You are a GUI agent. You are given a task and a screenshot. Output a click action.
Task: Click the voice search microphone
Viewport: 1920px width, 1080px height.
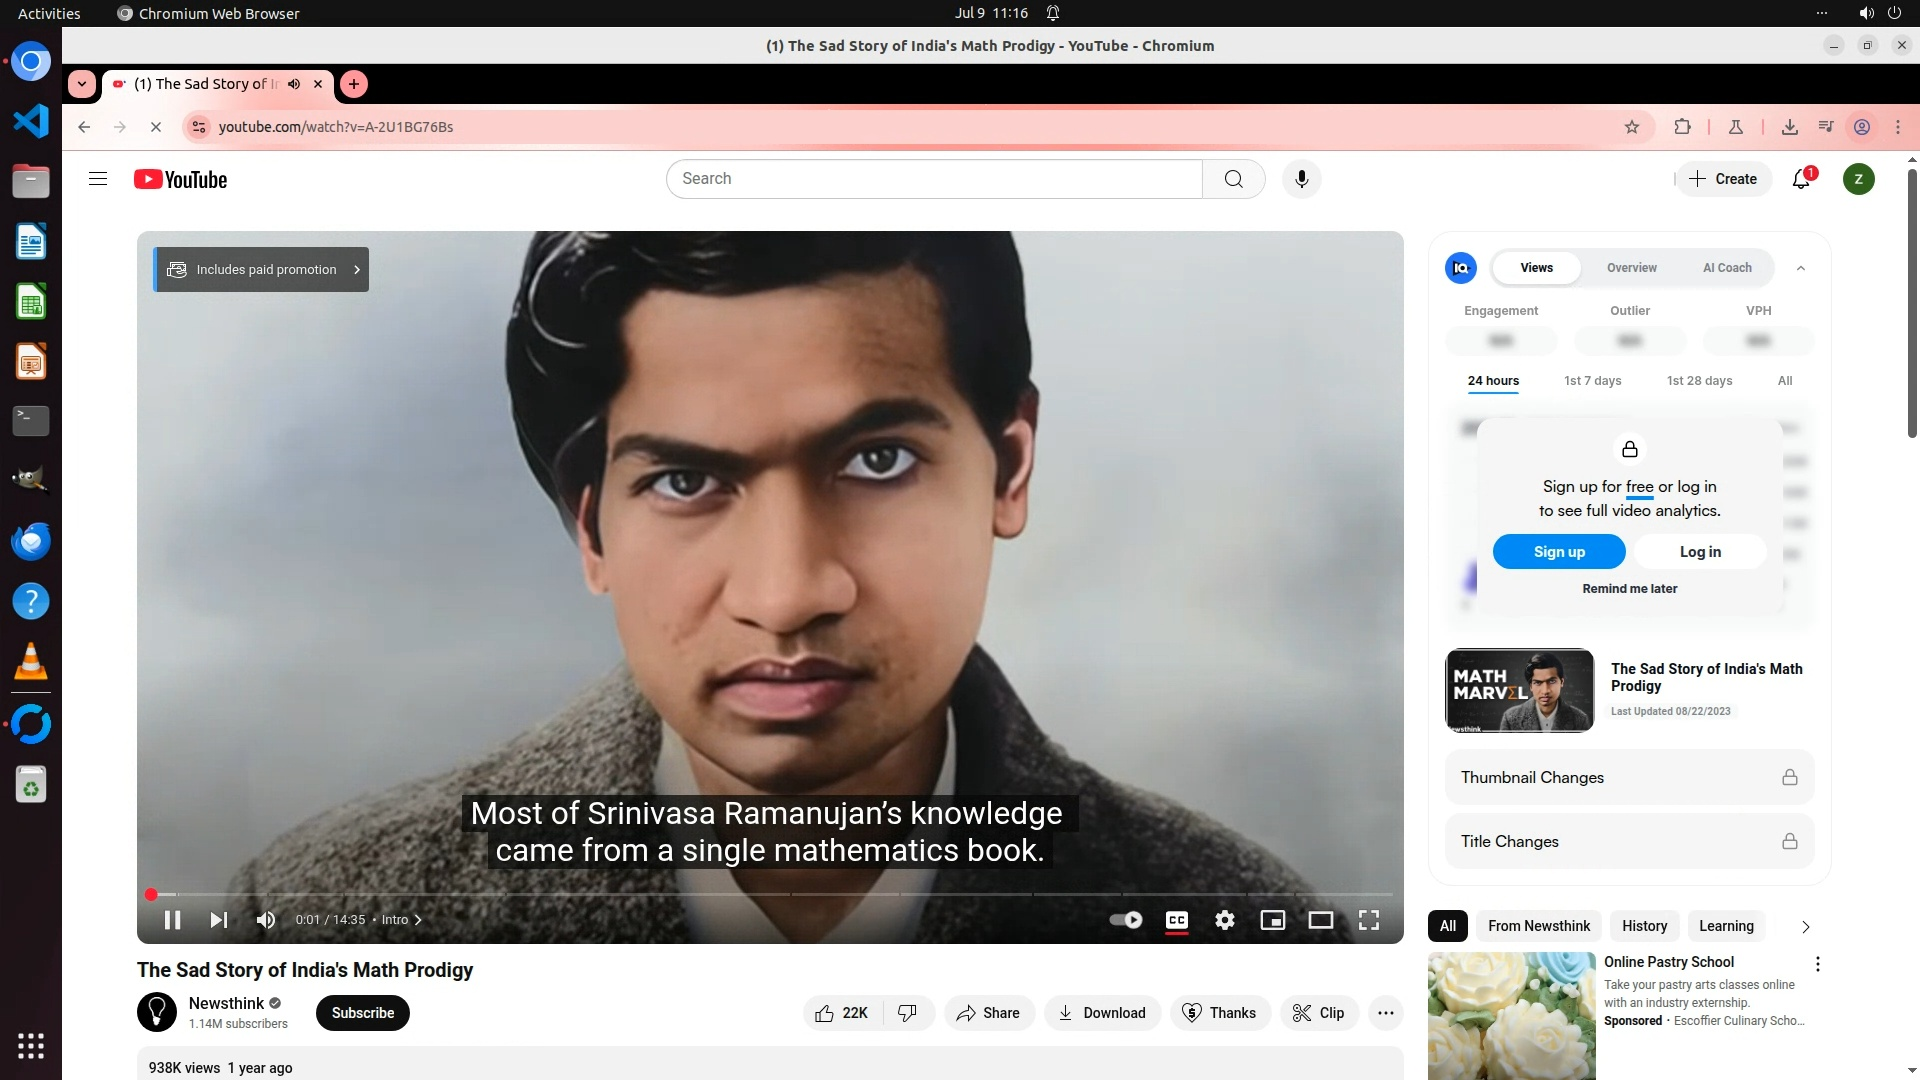click(1301, 179)
